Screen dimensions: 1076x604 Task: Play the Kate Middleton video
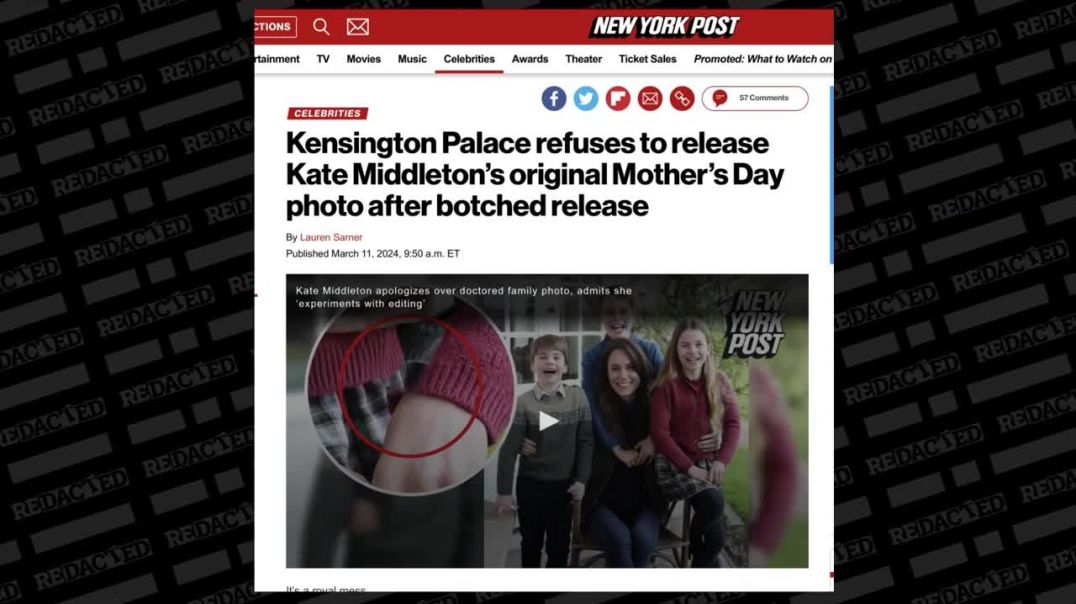(x=548, y=421)
